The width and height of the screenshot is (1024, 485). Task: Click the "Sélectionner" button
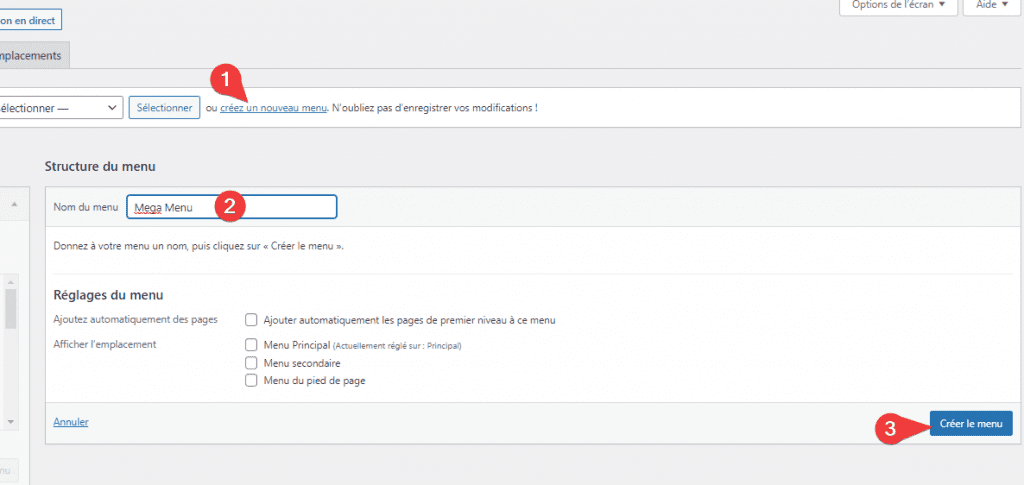[x=164, y=108]
